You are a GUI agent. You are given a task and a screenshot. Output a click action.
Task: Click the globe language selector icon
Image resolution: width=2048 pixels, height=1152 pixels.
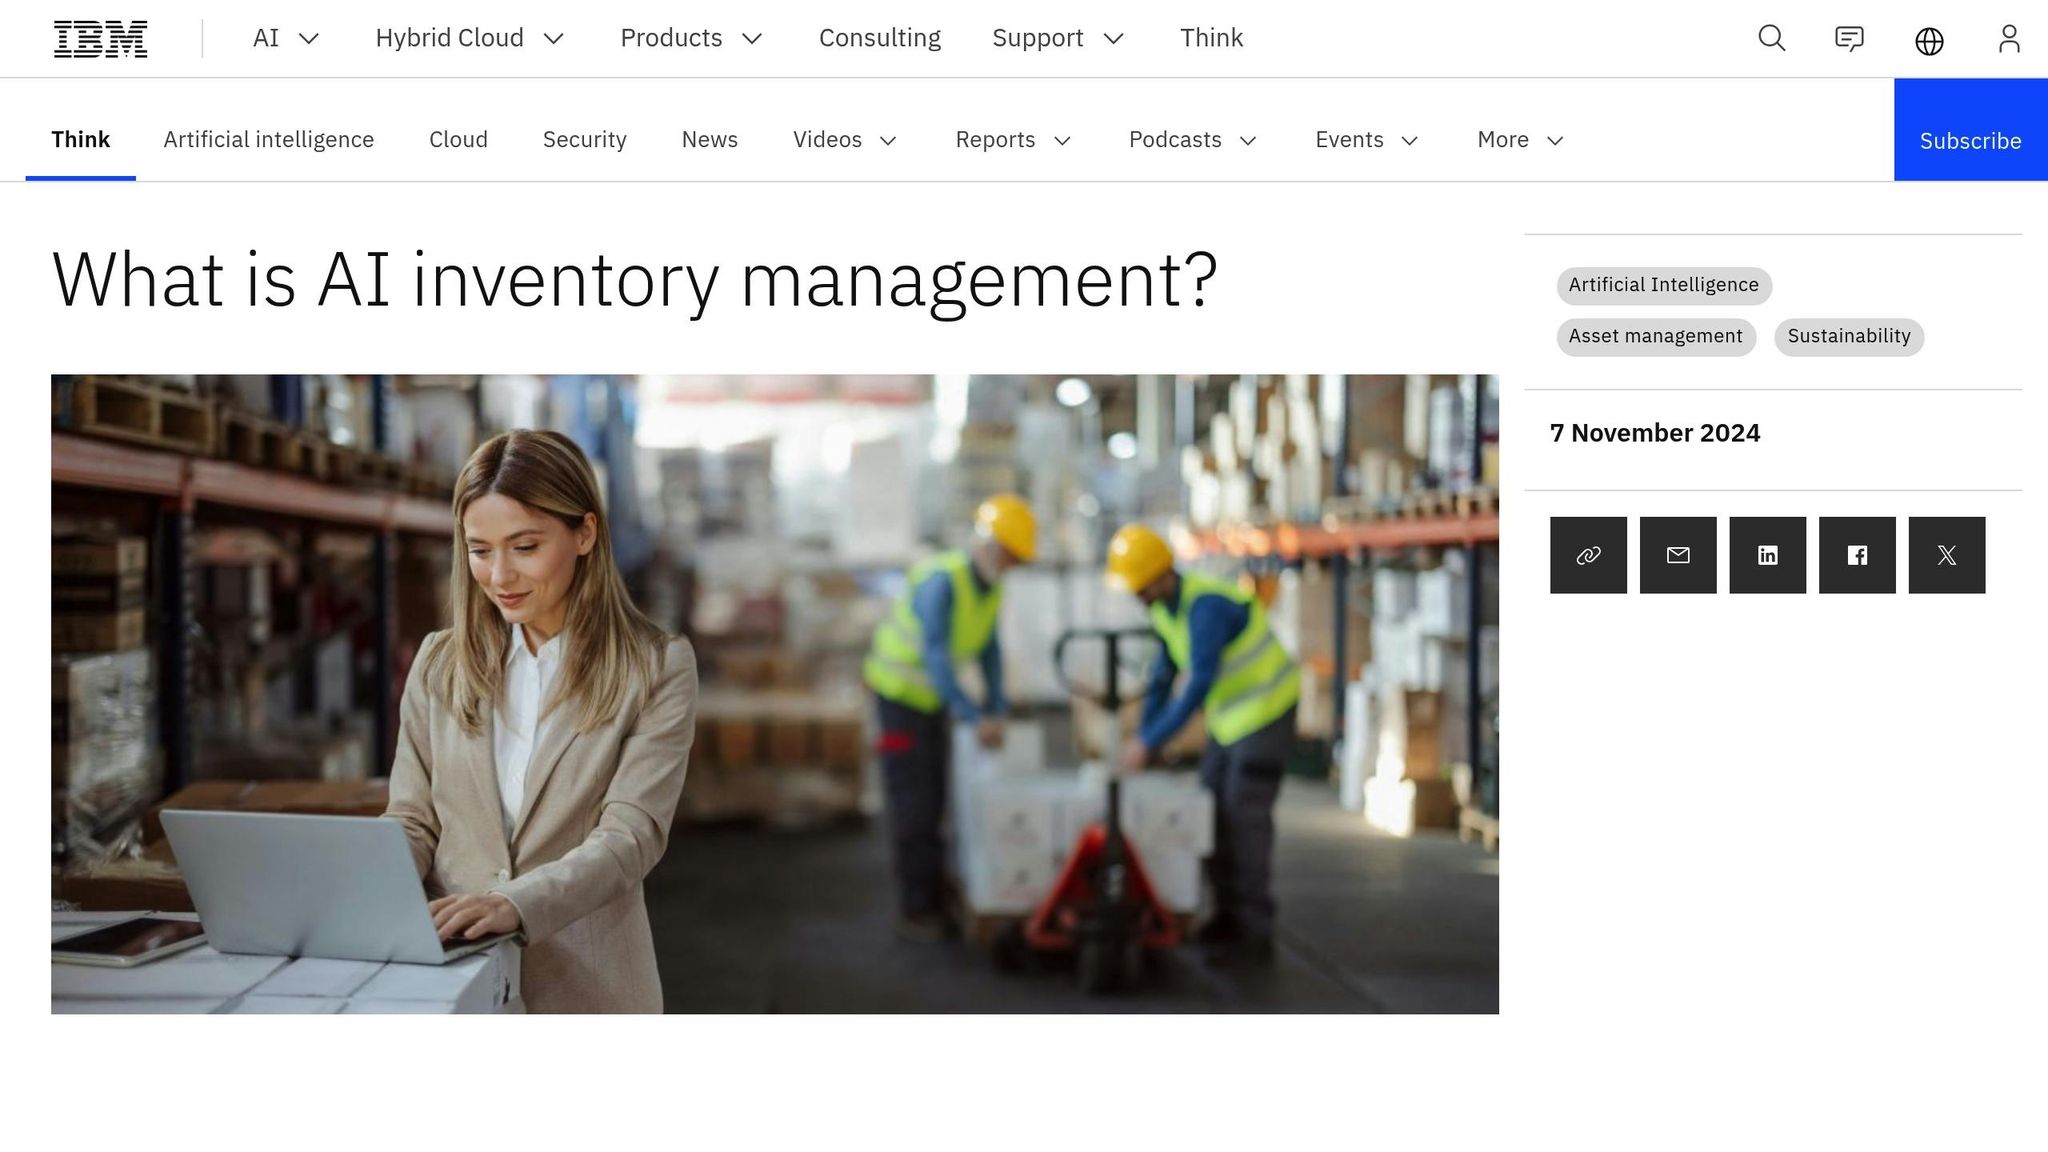coord(1929,41)
